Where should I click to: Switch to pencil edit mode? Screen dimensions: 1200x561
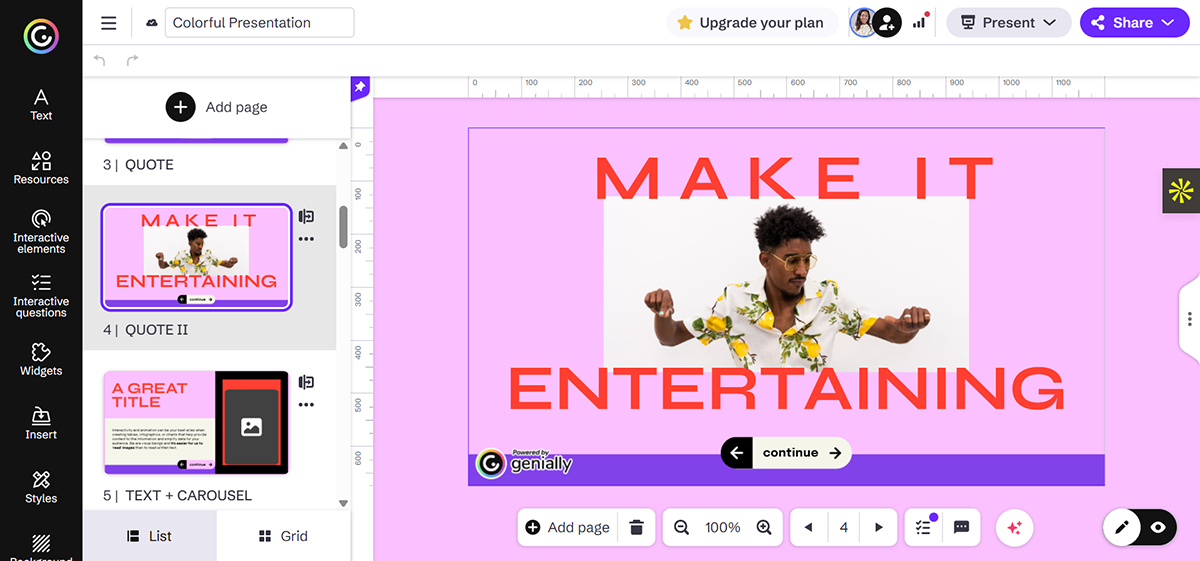pos(1122,527)
